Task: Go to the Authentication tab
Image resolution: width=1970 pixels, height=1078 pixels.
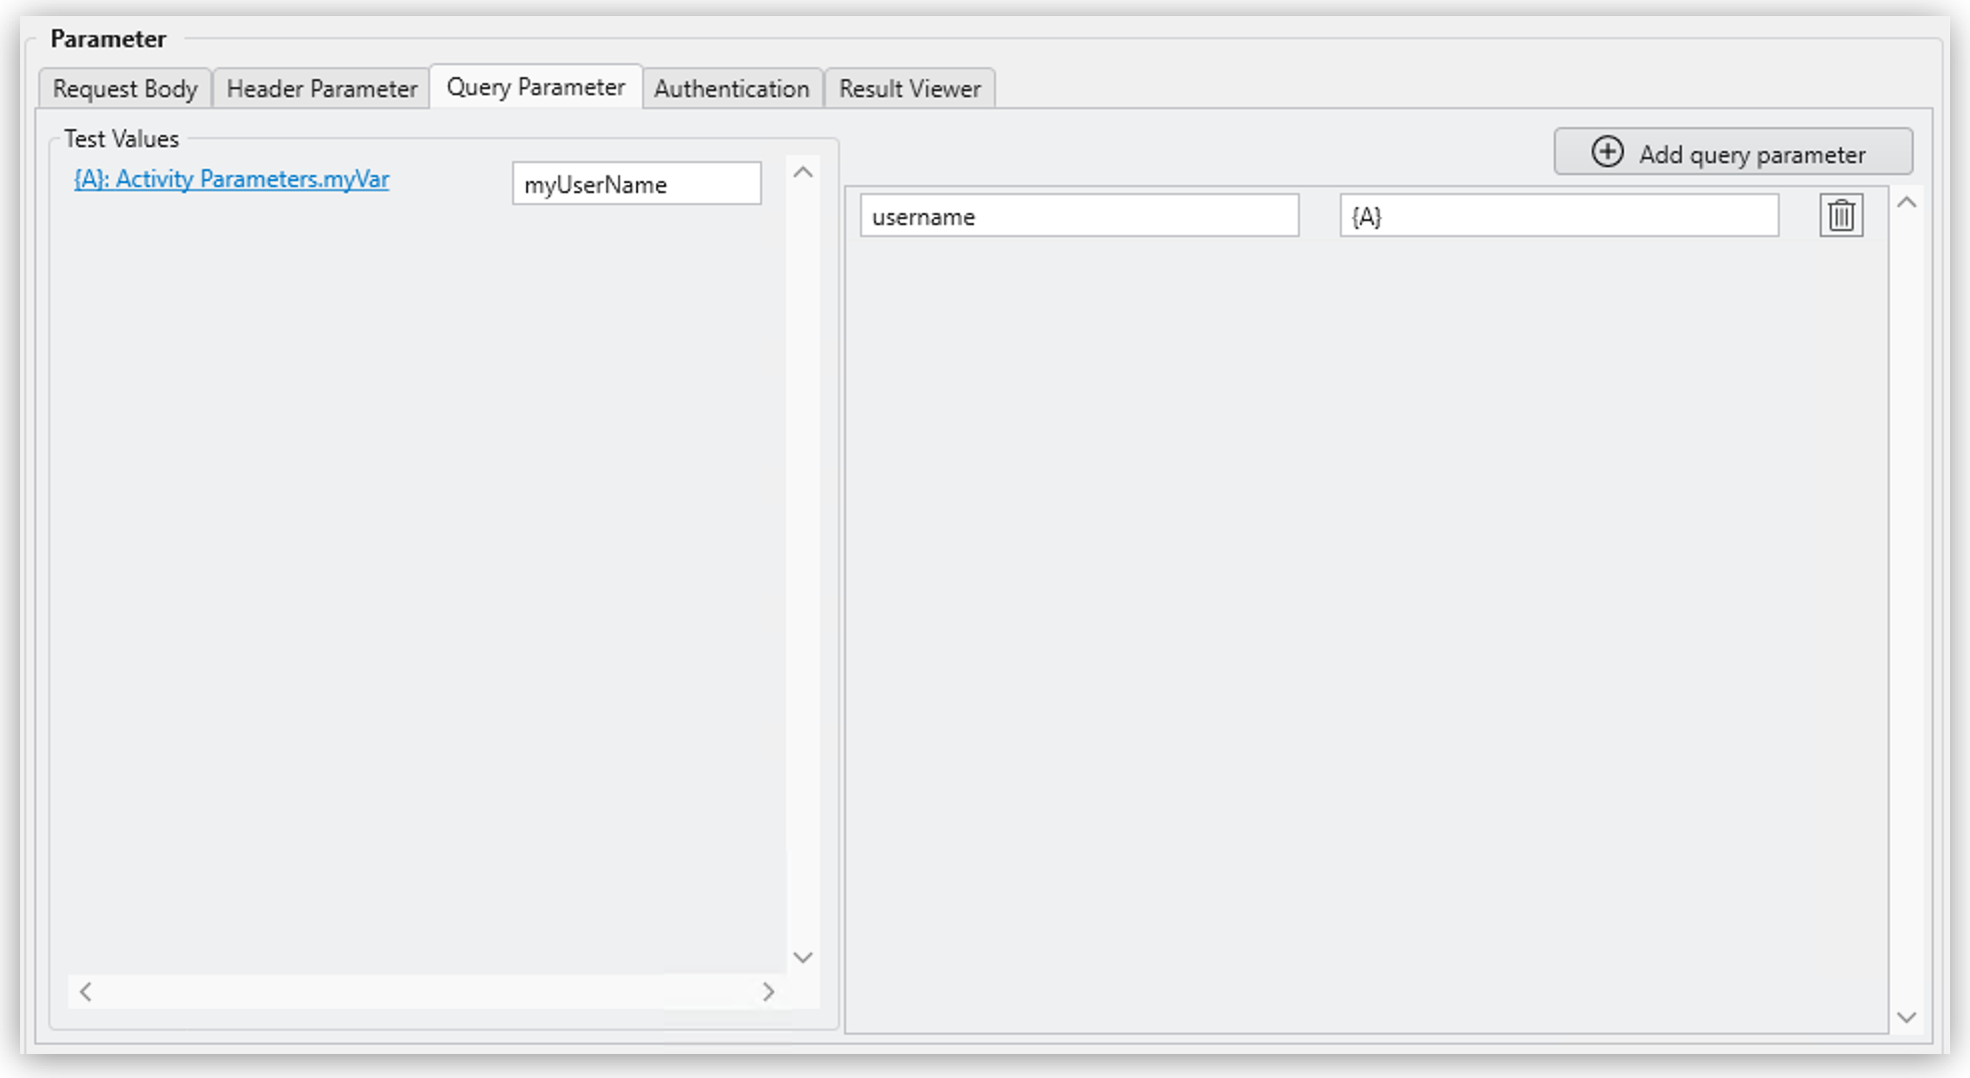Action: [x=731, y=89]
